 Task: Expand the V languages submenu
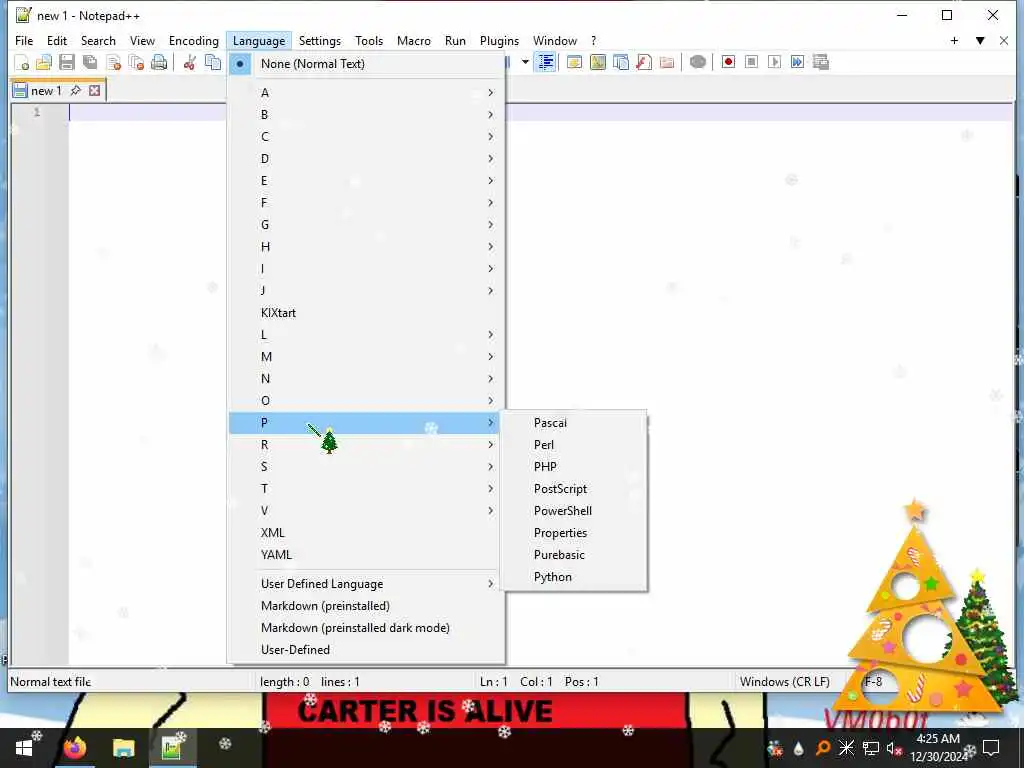[366, 511]
